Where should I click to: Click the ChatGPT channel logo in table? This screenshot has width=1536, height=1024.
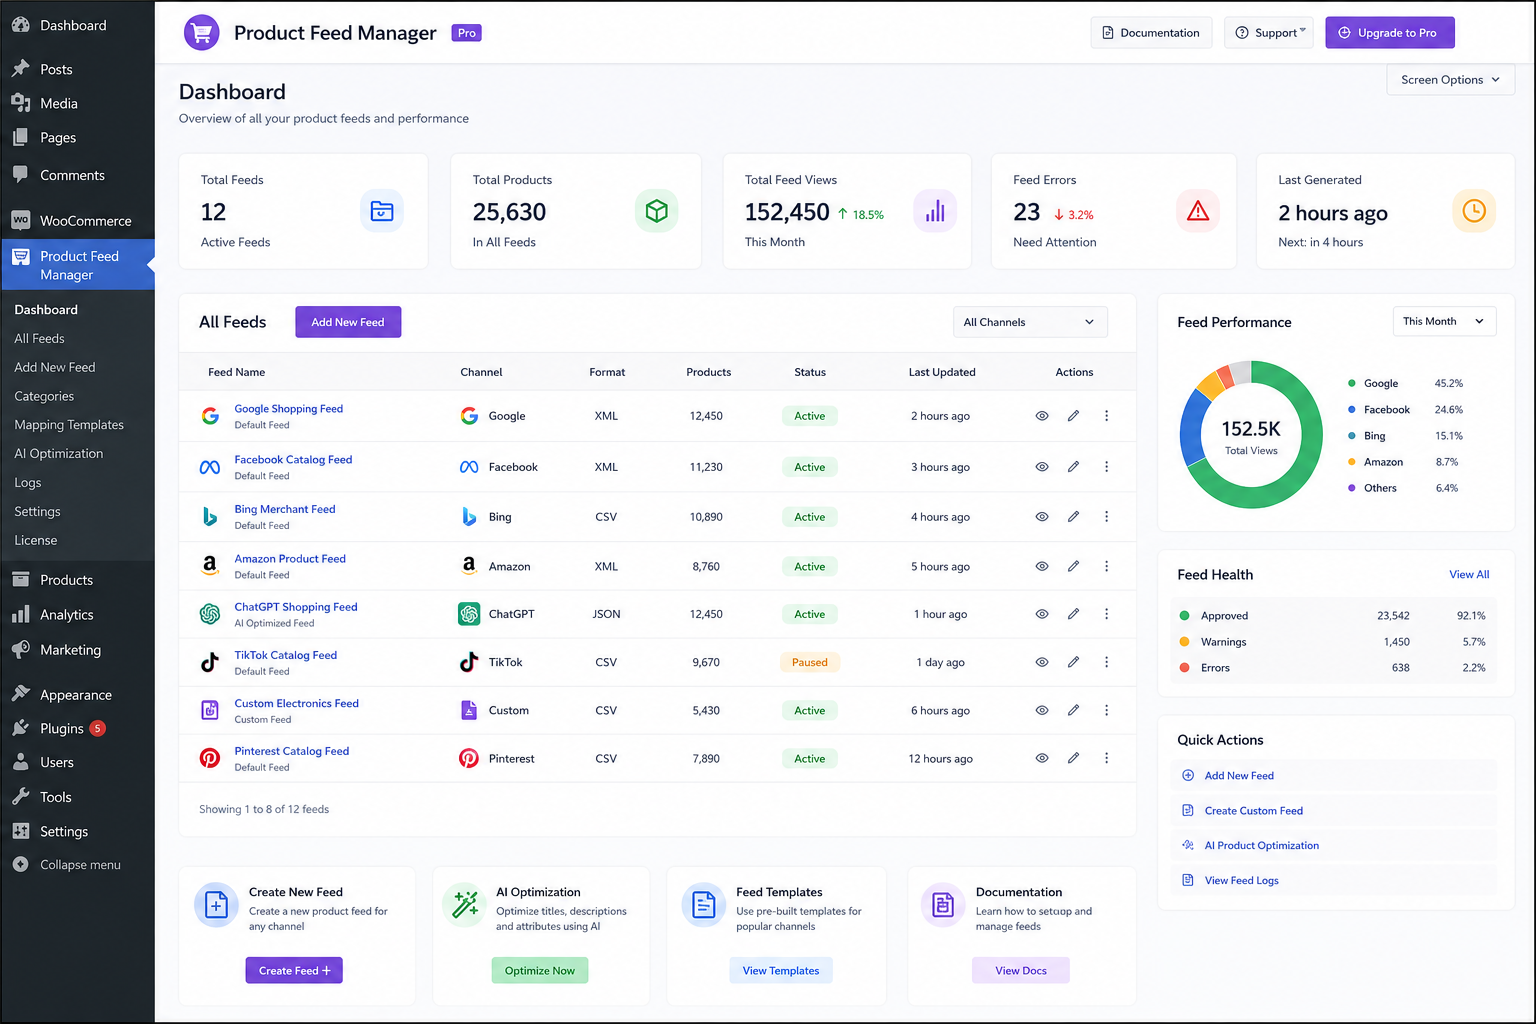tap(469, 614)
